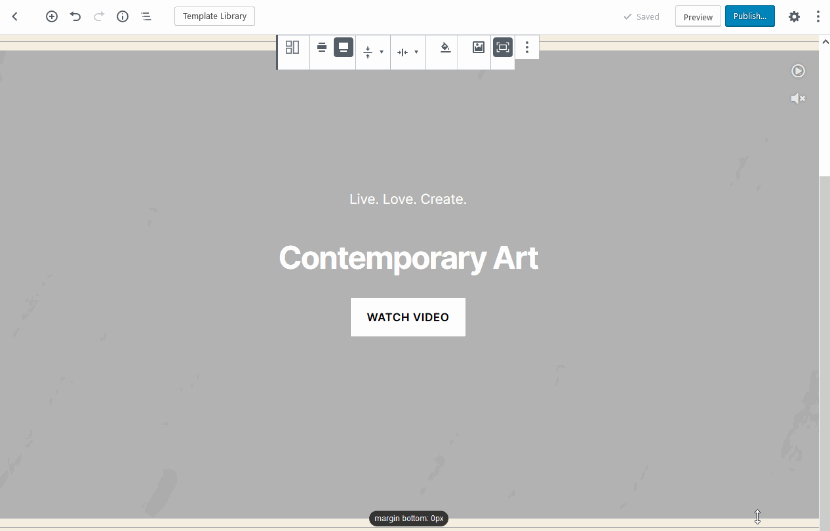Click the Publish button

750,16
